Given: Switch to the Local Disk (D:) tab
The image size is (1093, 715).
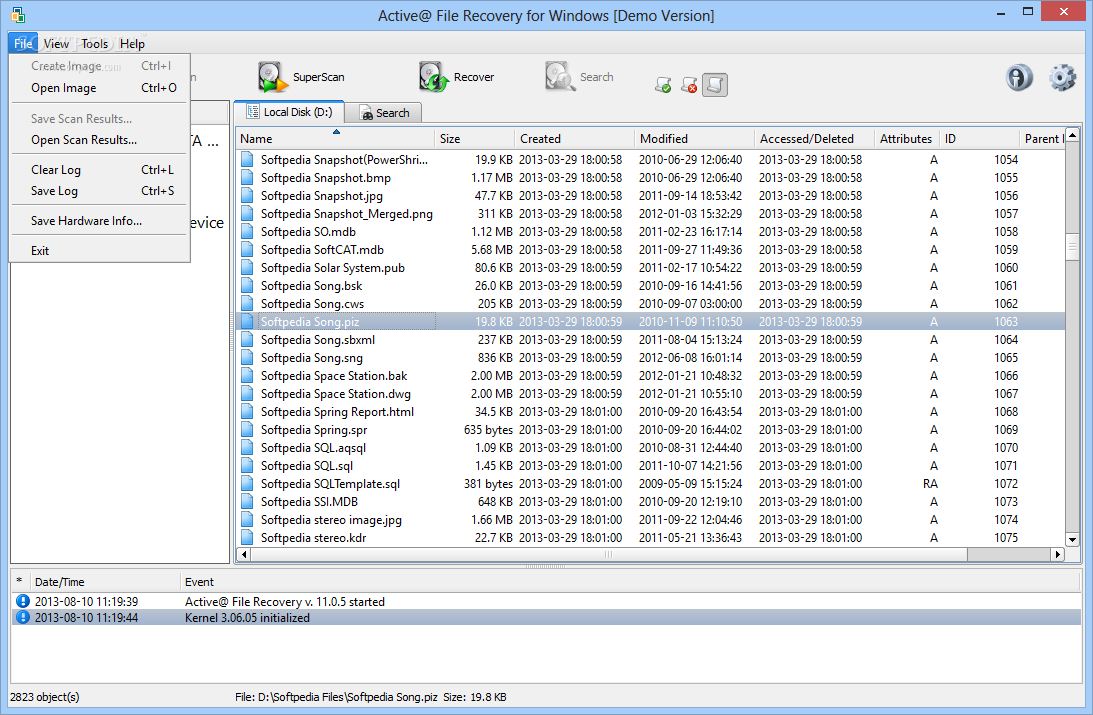Looking at the screenshot, I should point(289,112).
